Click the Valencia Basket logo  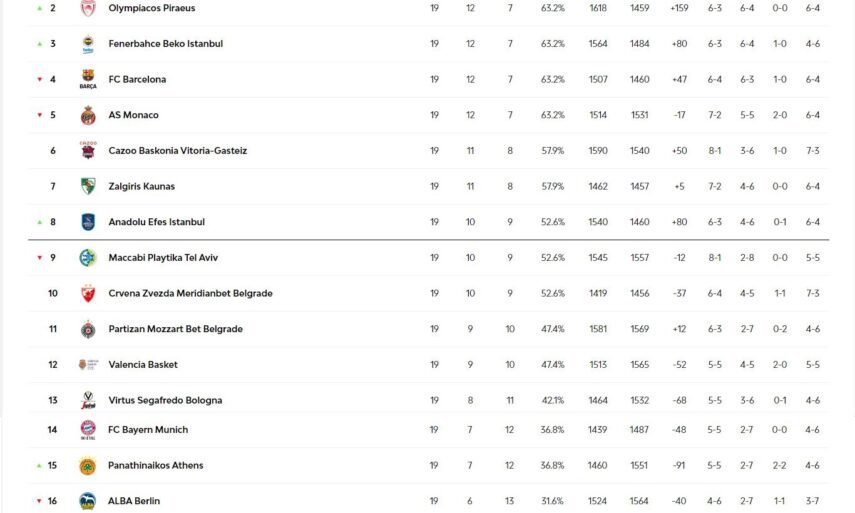[x=88, y=365]
